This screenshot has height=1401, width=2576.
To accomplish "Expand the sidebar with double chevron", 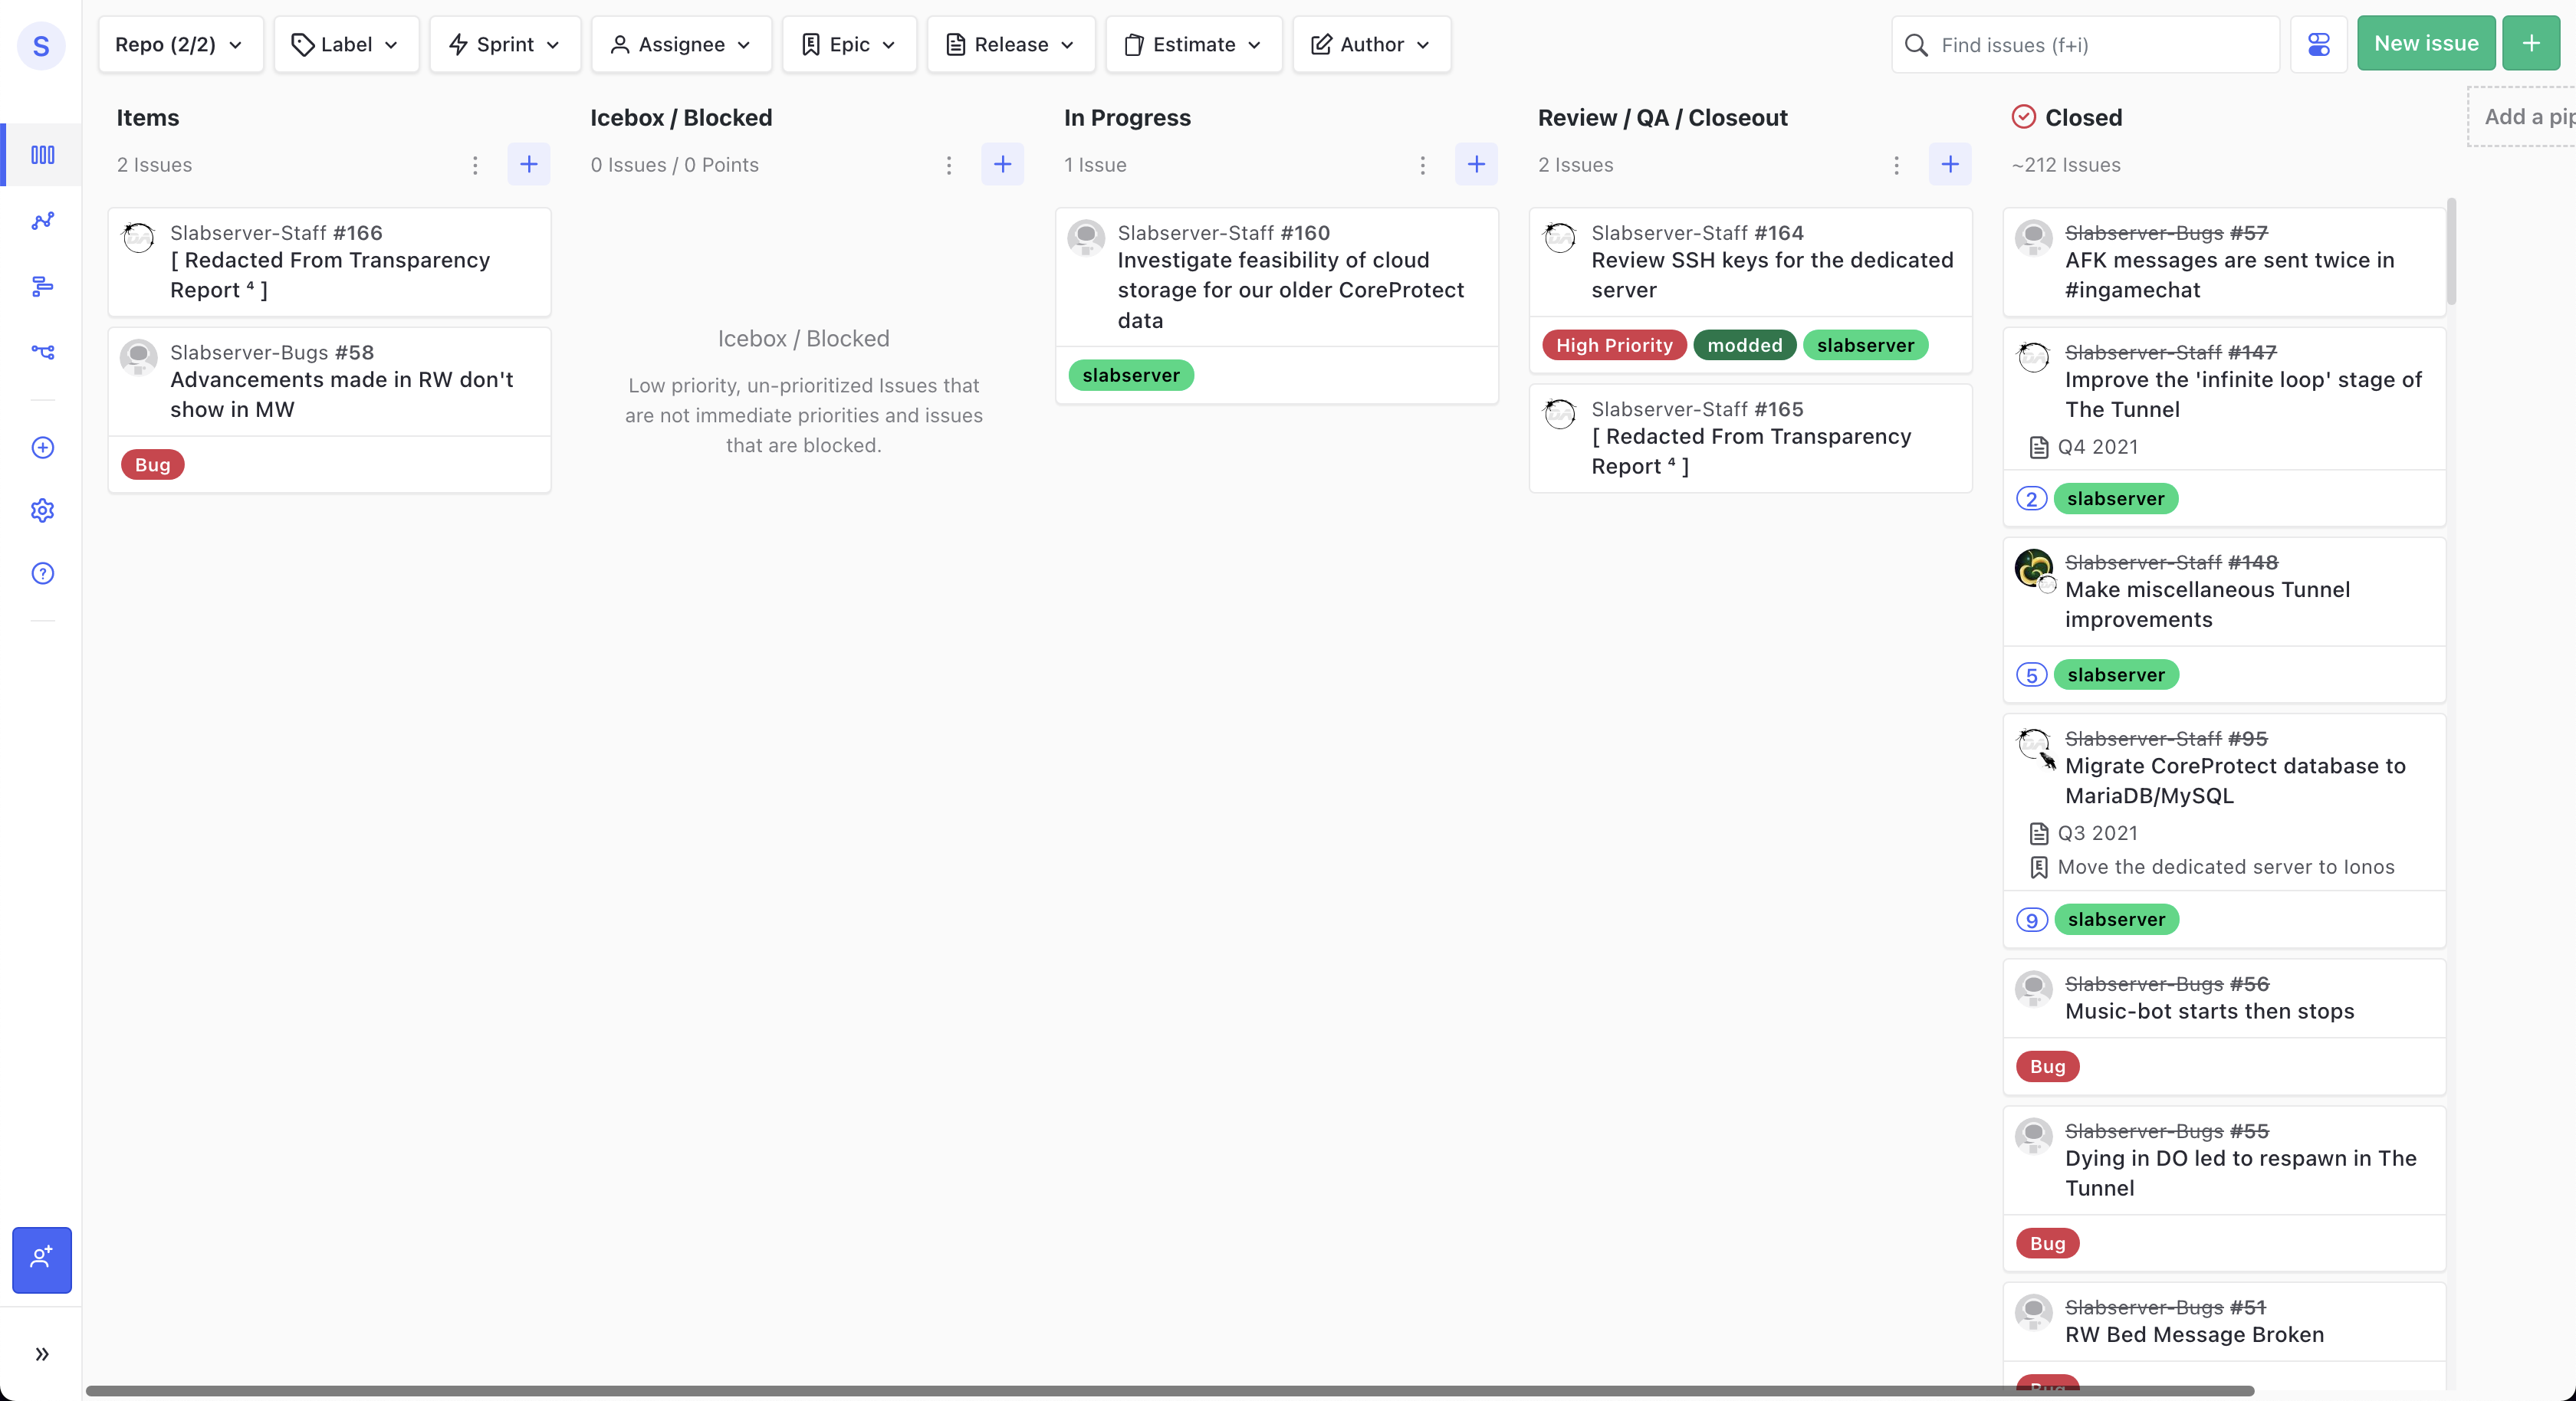I will [42, 1354].
